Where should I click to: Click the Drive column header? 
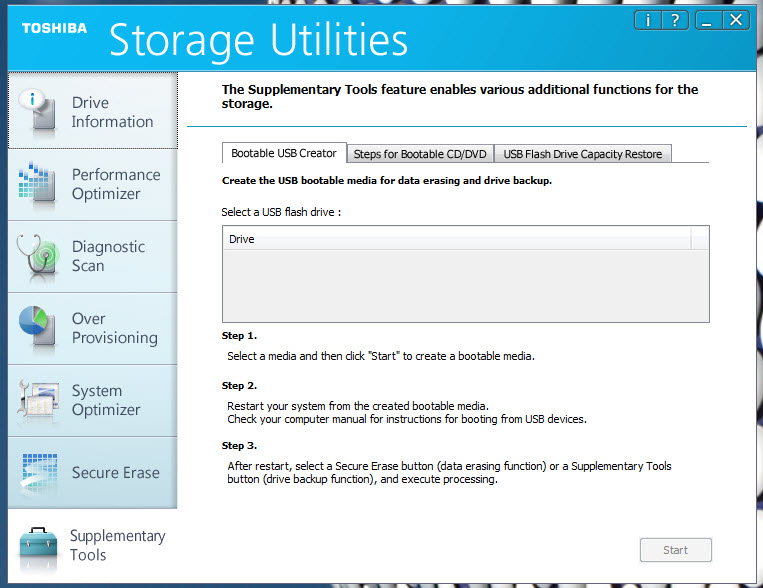[x=457, y=239]
